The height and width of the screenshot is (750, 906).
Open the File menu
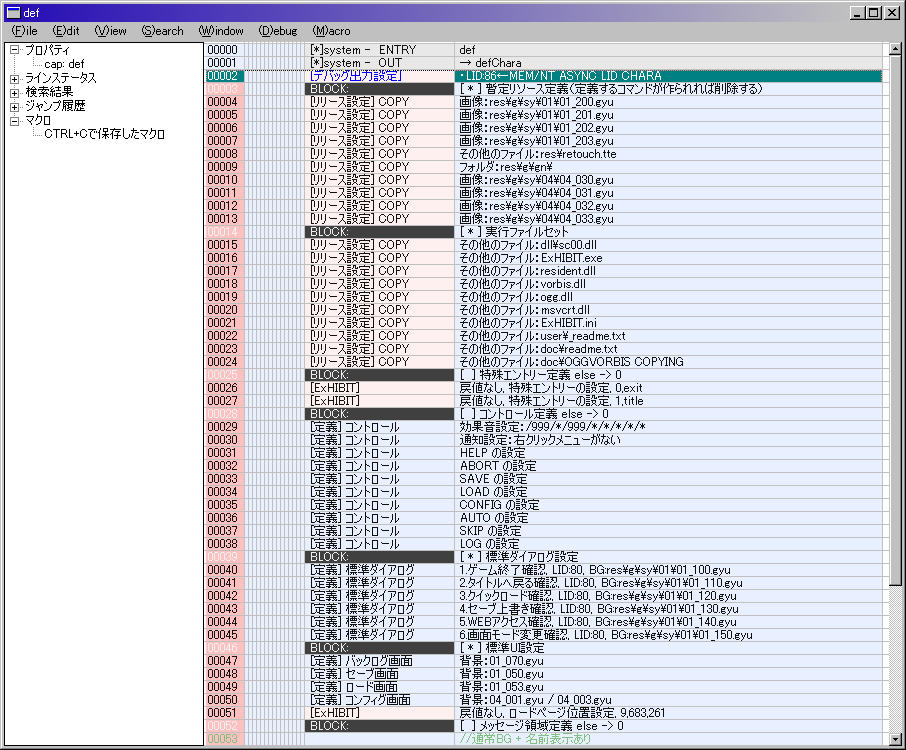pyautogui.click(x=24, y=31)
